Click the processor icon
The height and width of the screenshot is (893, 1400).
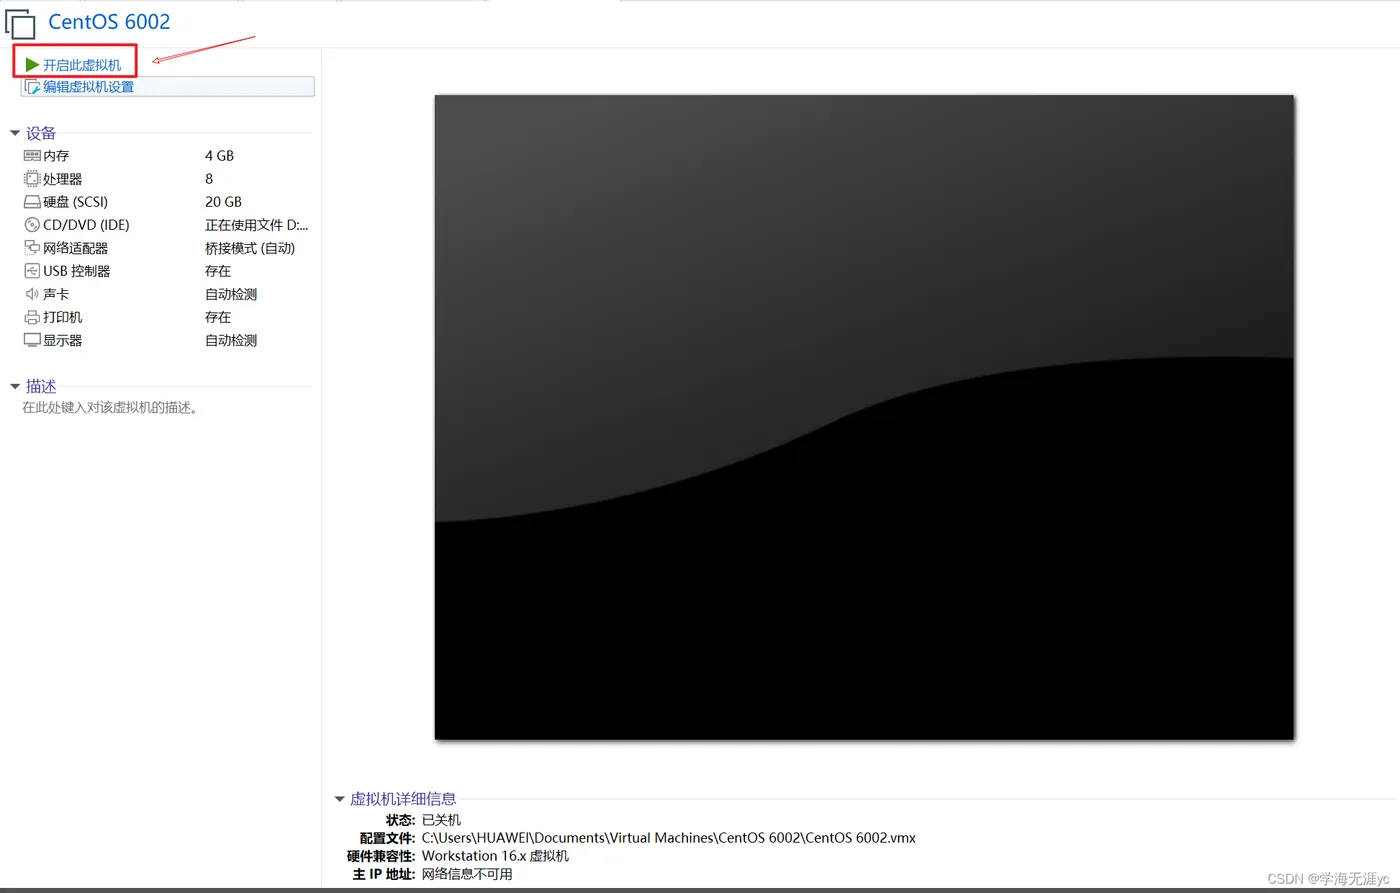pyautogui.click(x=32, y=179)
